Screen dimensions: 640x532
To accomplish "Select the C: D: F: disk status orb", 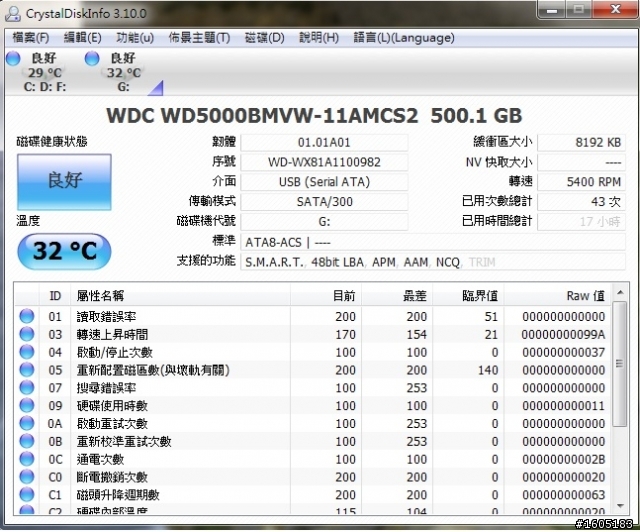I will (13, 58).
